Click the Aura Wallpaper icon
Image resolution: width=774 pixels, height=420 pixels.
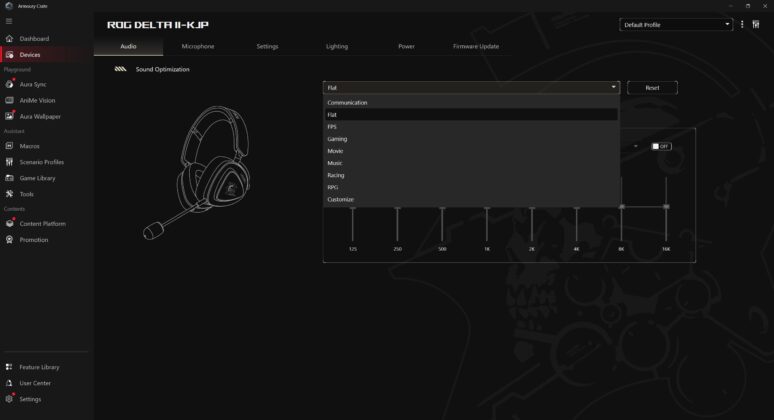(x=9, y=116)
